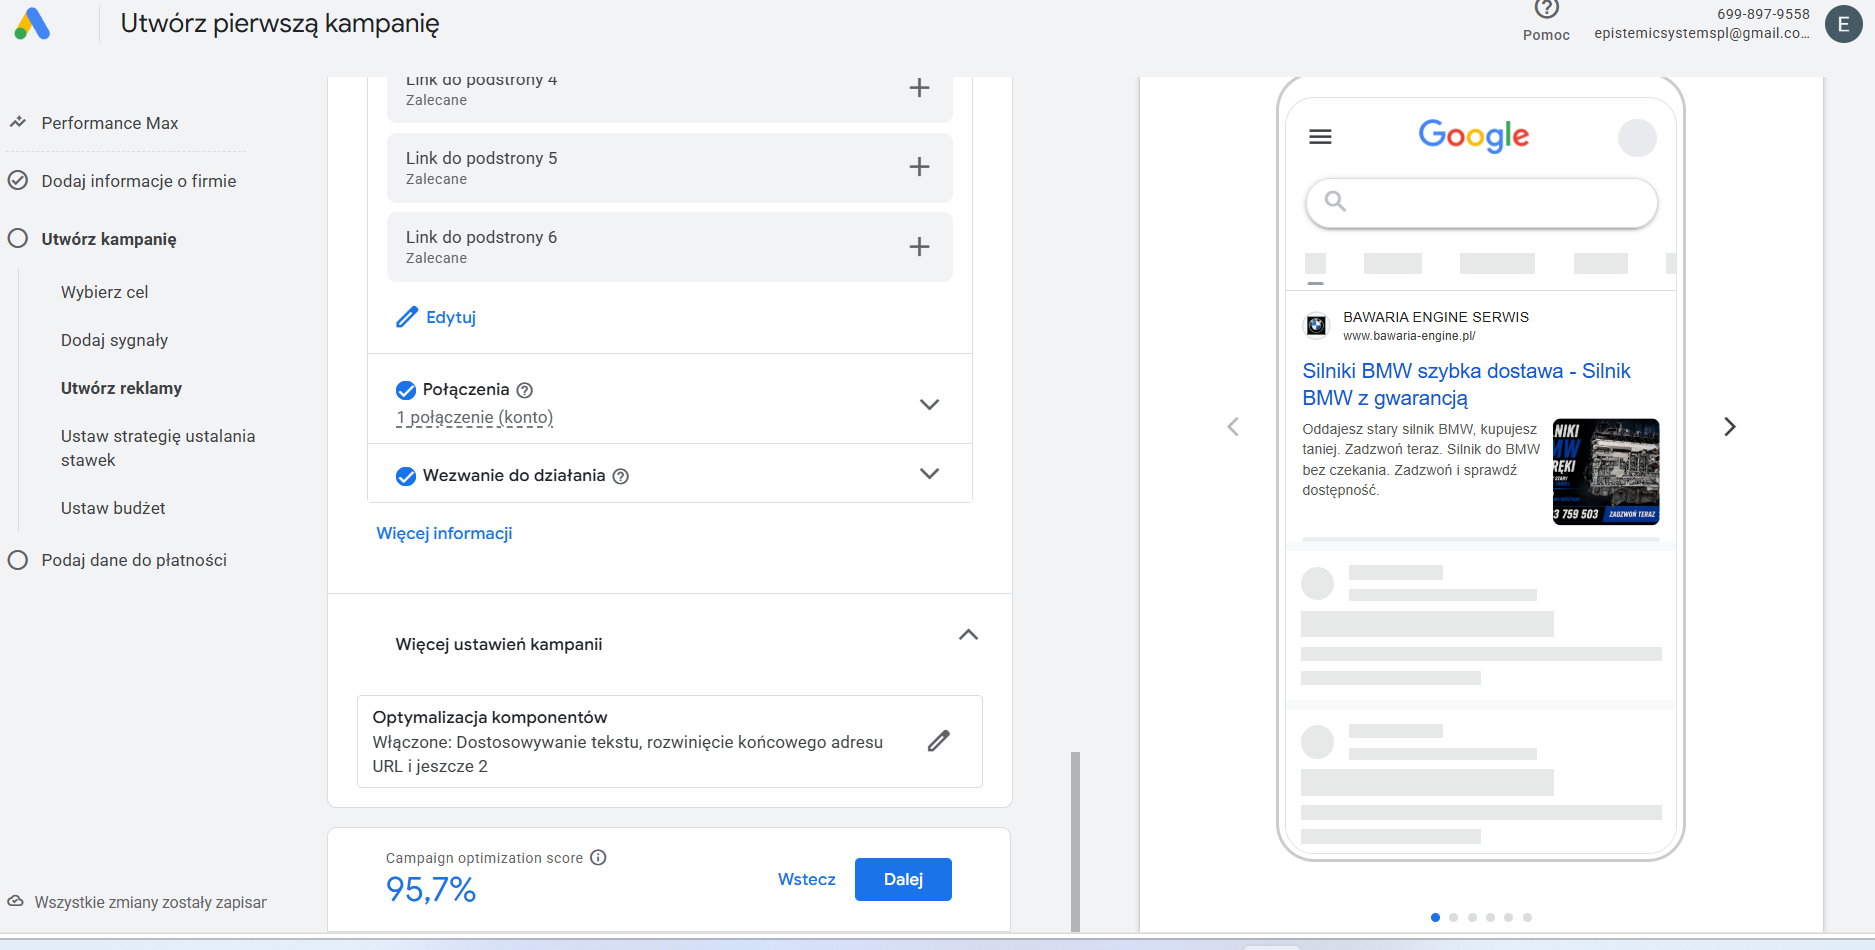This screenshot has height=950, width=1875.
Task: Select Podaj dane do płatności step circle
Action: pos(18,560)
